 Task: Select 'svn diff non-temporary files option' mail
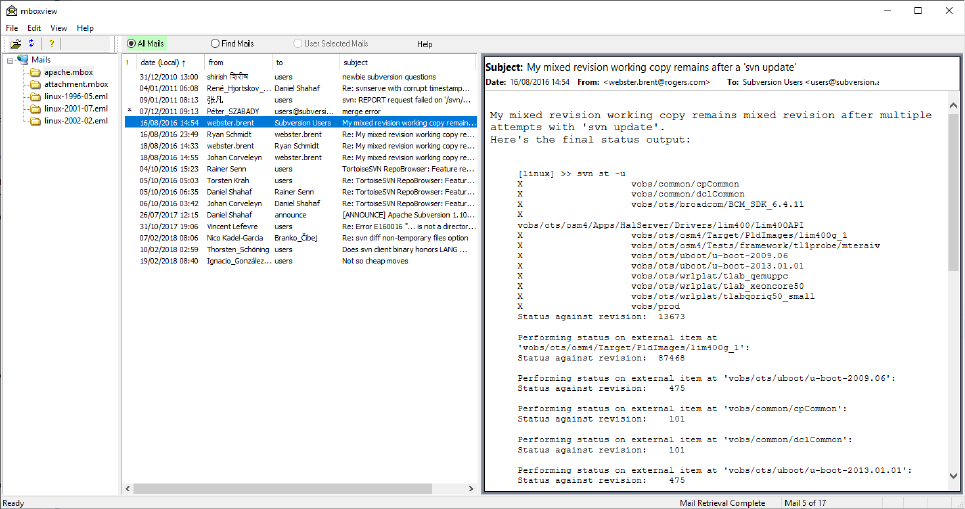point(300,238)
